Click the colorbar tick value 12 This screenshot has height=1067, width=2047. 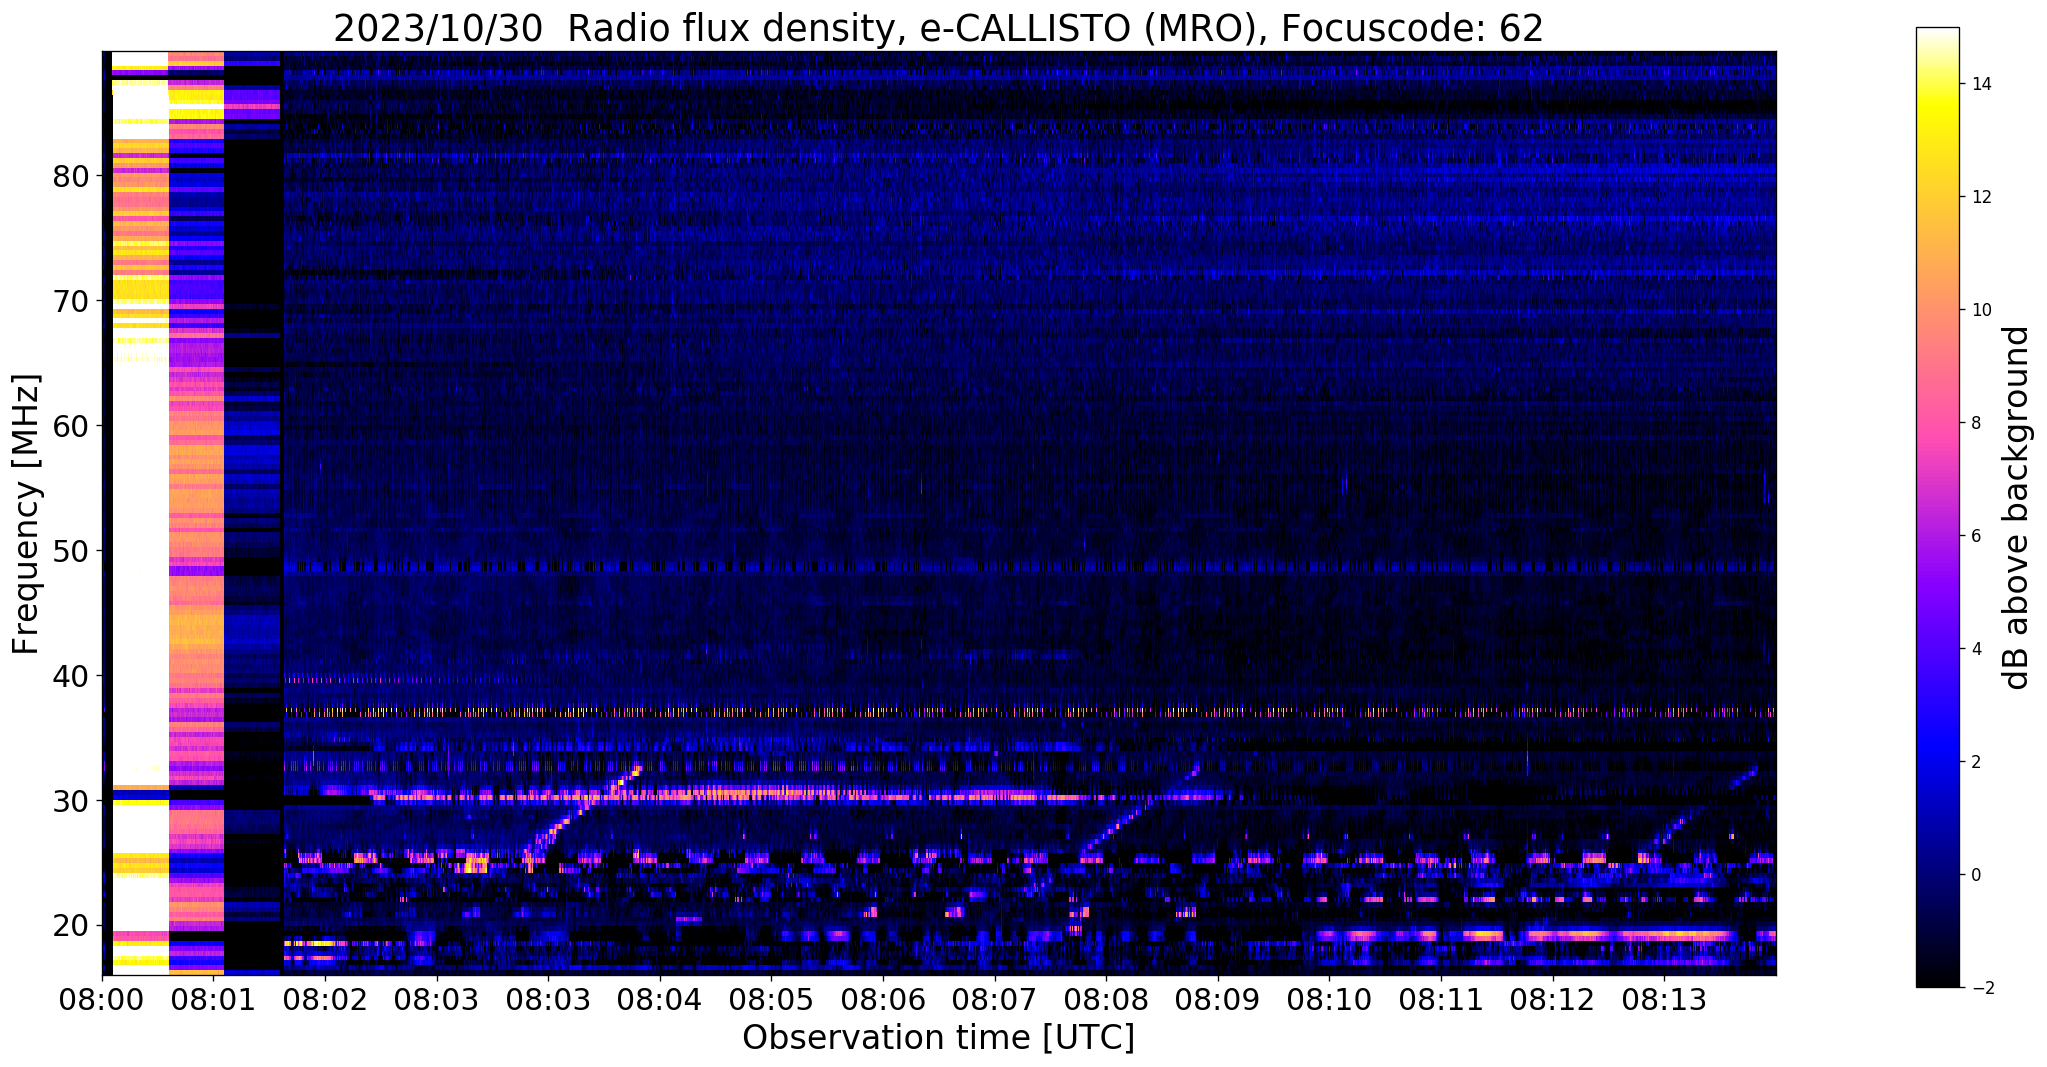tap(1980, 197)
